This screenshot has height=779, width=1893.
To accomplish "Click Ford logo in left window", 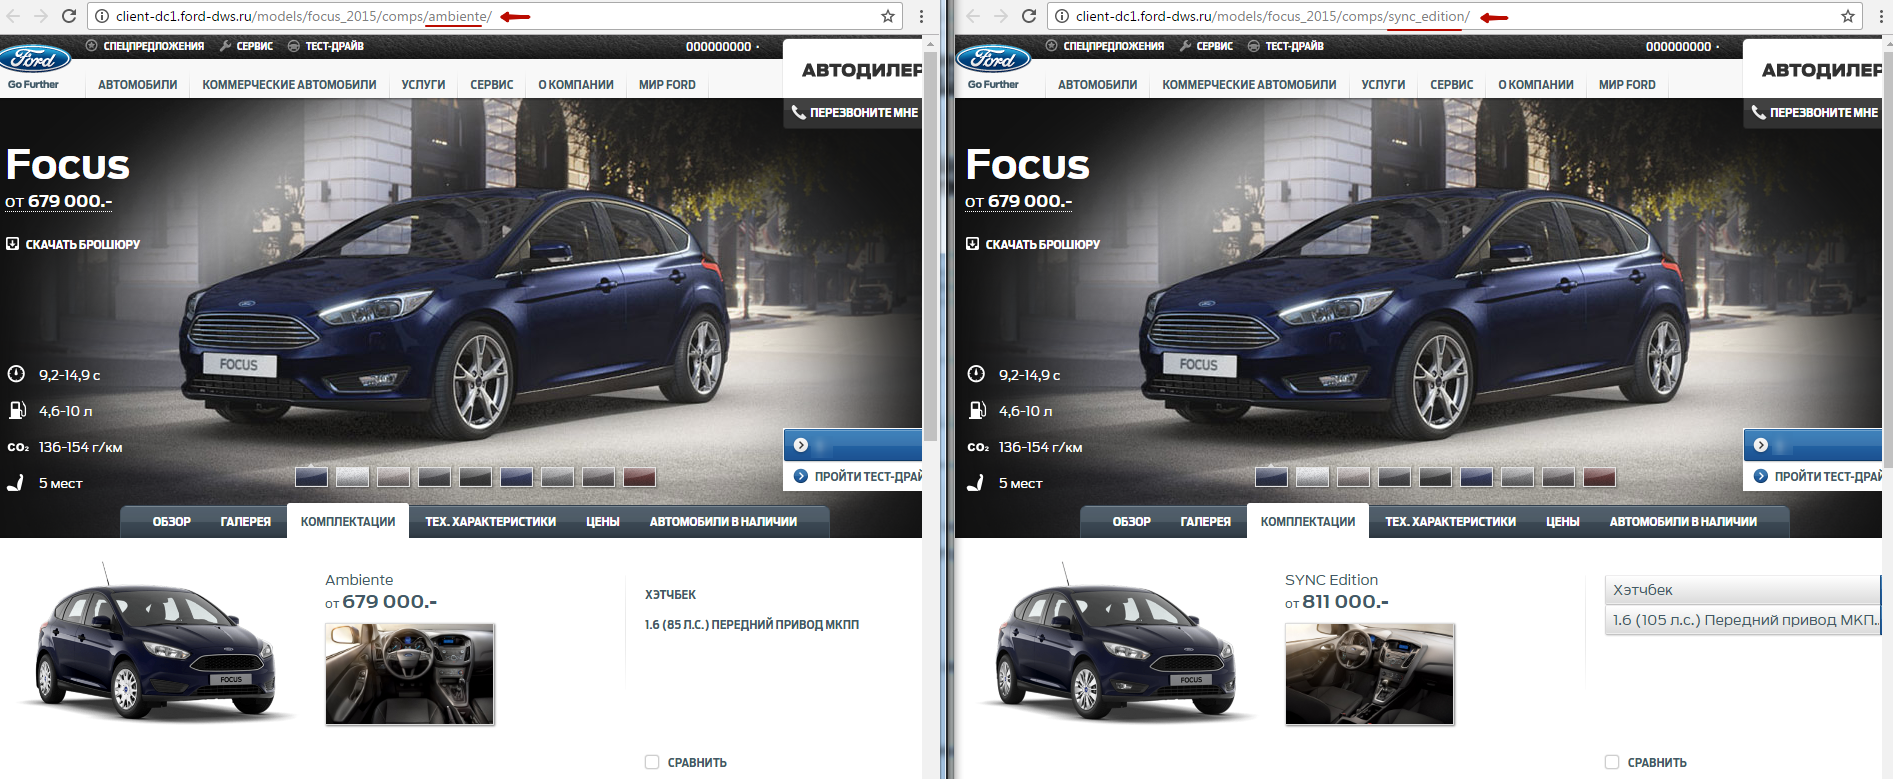I will pos(35,59).
